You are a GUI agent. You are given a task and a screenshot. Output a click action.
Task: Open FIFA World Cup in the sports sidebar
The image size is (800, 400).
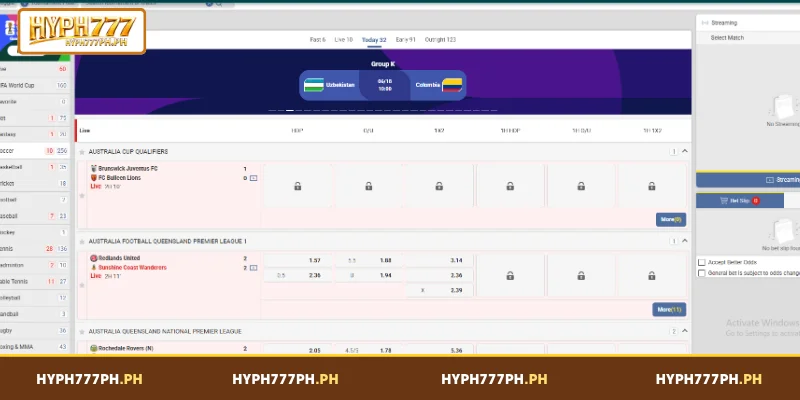point(35,86)
